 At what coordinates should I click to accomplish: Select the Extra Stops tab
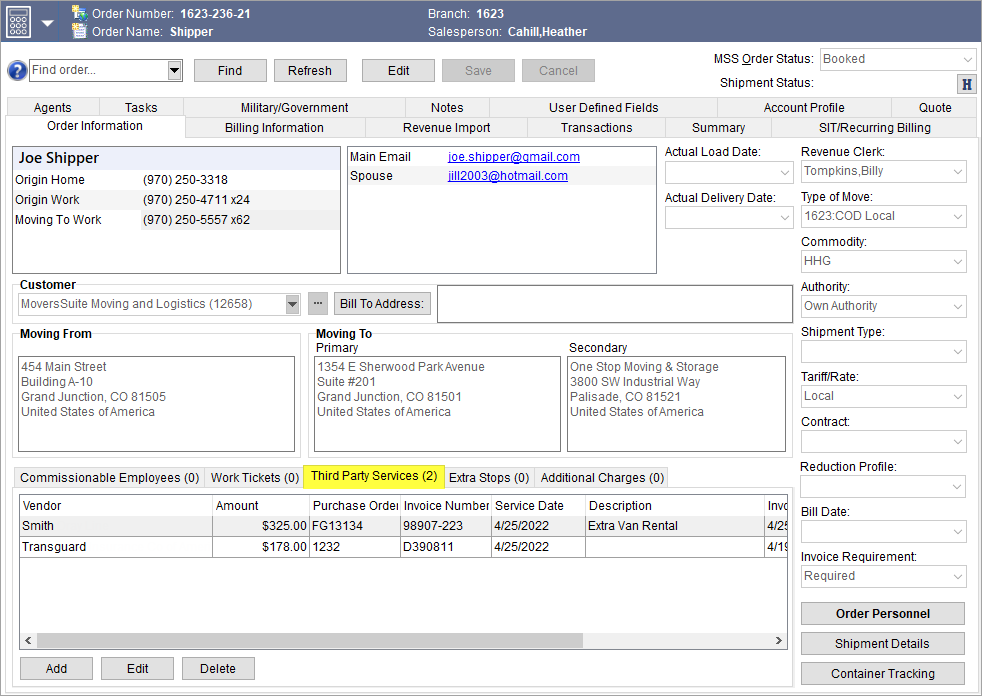pyautogui.click(x=488, y=477)
